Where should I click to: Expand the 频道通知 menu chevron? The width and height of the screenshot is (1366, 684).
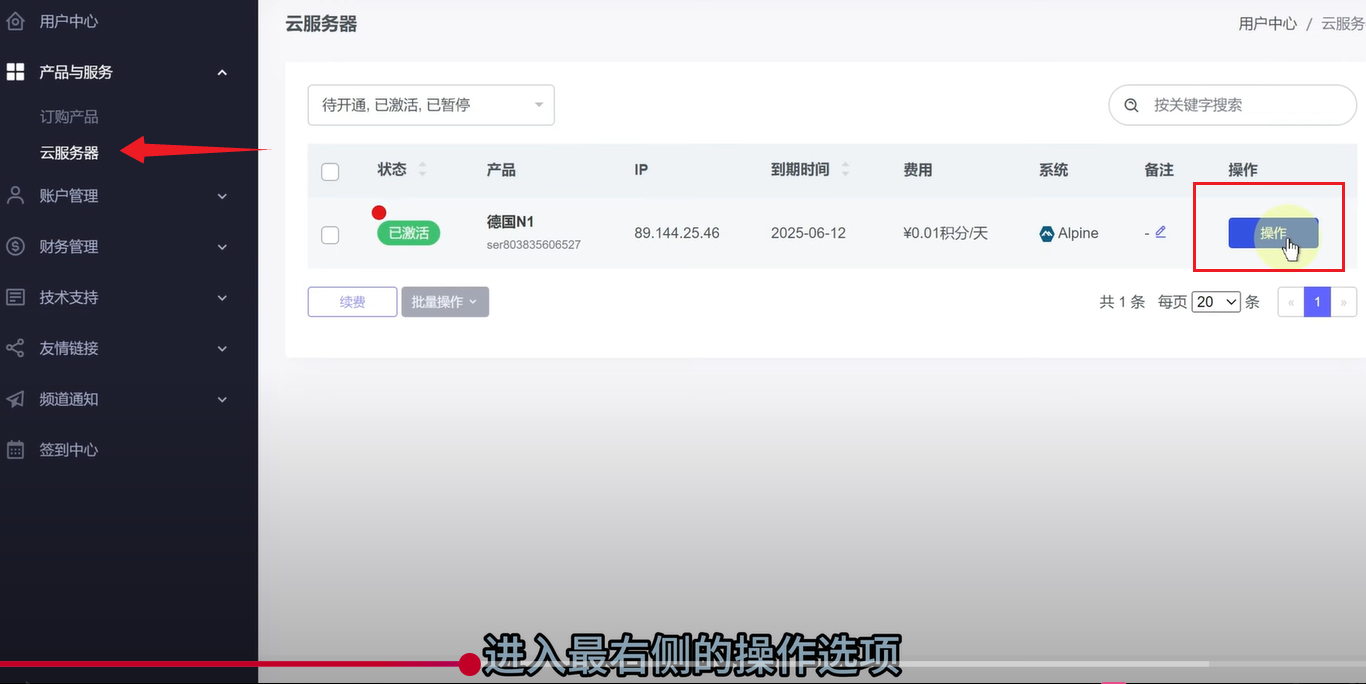222,399
